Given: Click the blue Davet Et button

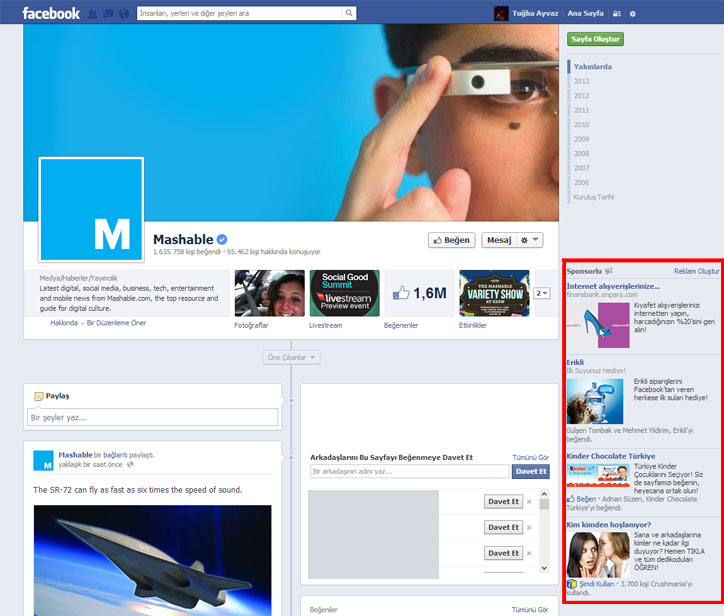Looking at the screenshot, I should tap(531, 471).
